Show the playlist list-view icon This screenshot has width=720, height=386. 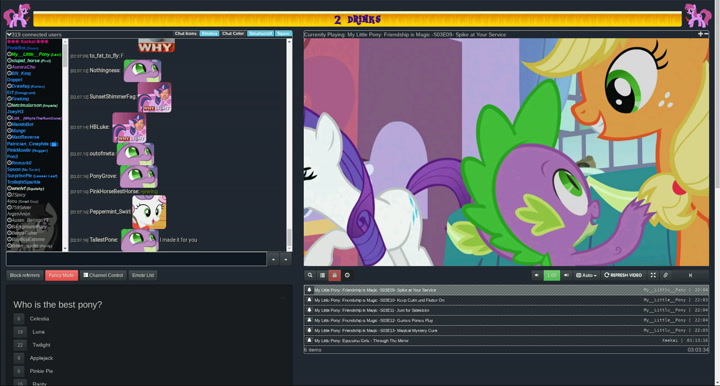click(322, 275)
